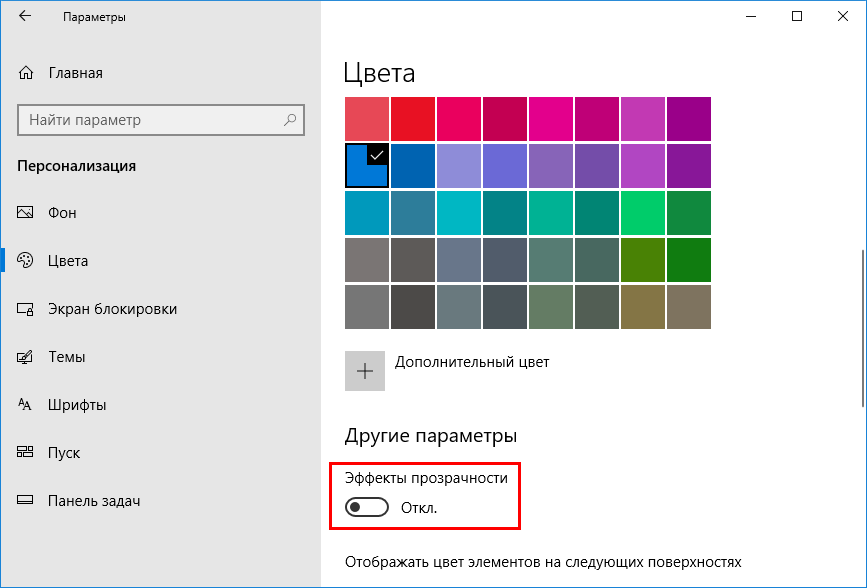Click the Пуск start icon
Screen dimensions: 867x588
click(x=26, y=453)
